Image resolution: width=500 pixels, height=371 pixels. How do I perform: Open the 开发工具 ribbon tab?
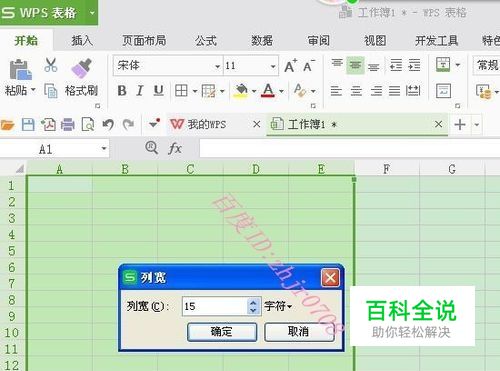coord(436,41)
